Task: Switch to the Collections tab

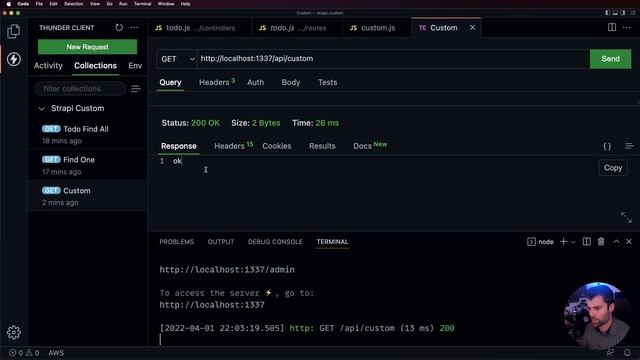Action: click(96, 66)
